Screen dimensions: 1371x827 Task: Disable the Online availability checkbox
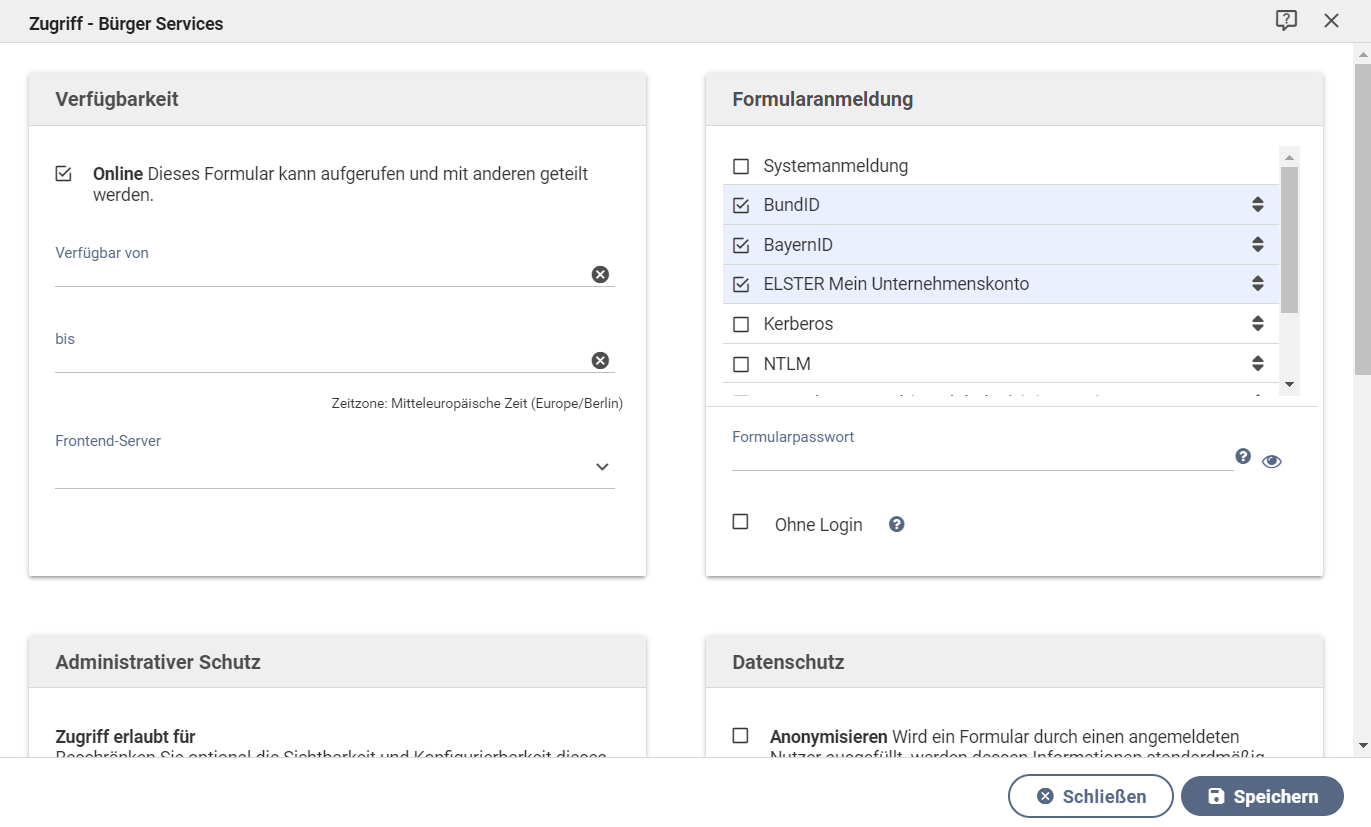63,172
